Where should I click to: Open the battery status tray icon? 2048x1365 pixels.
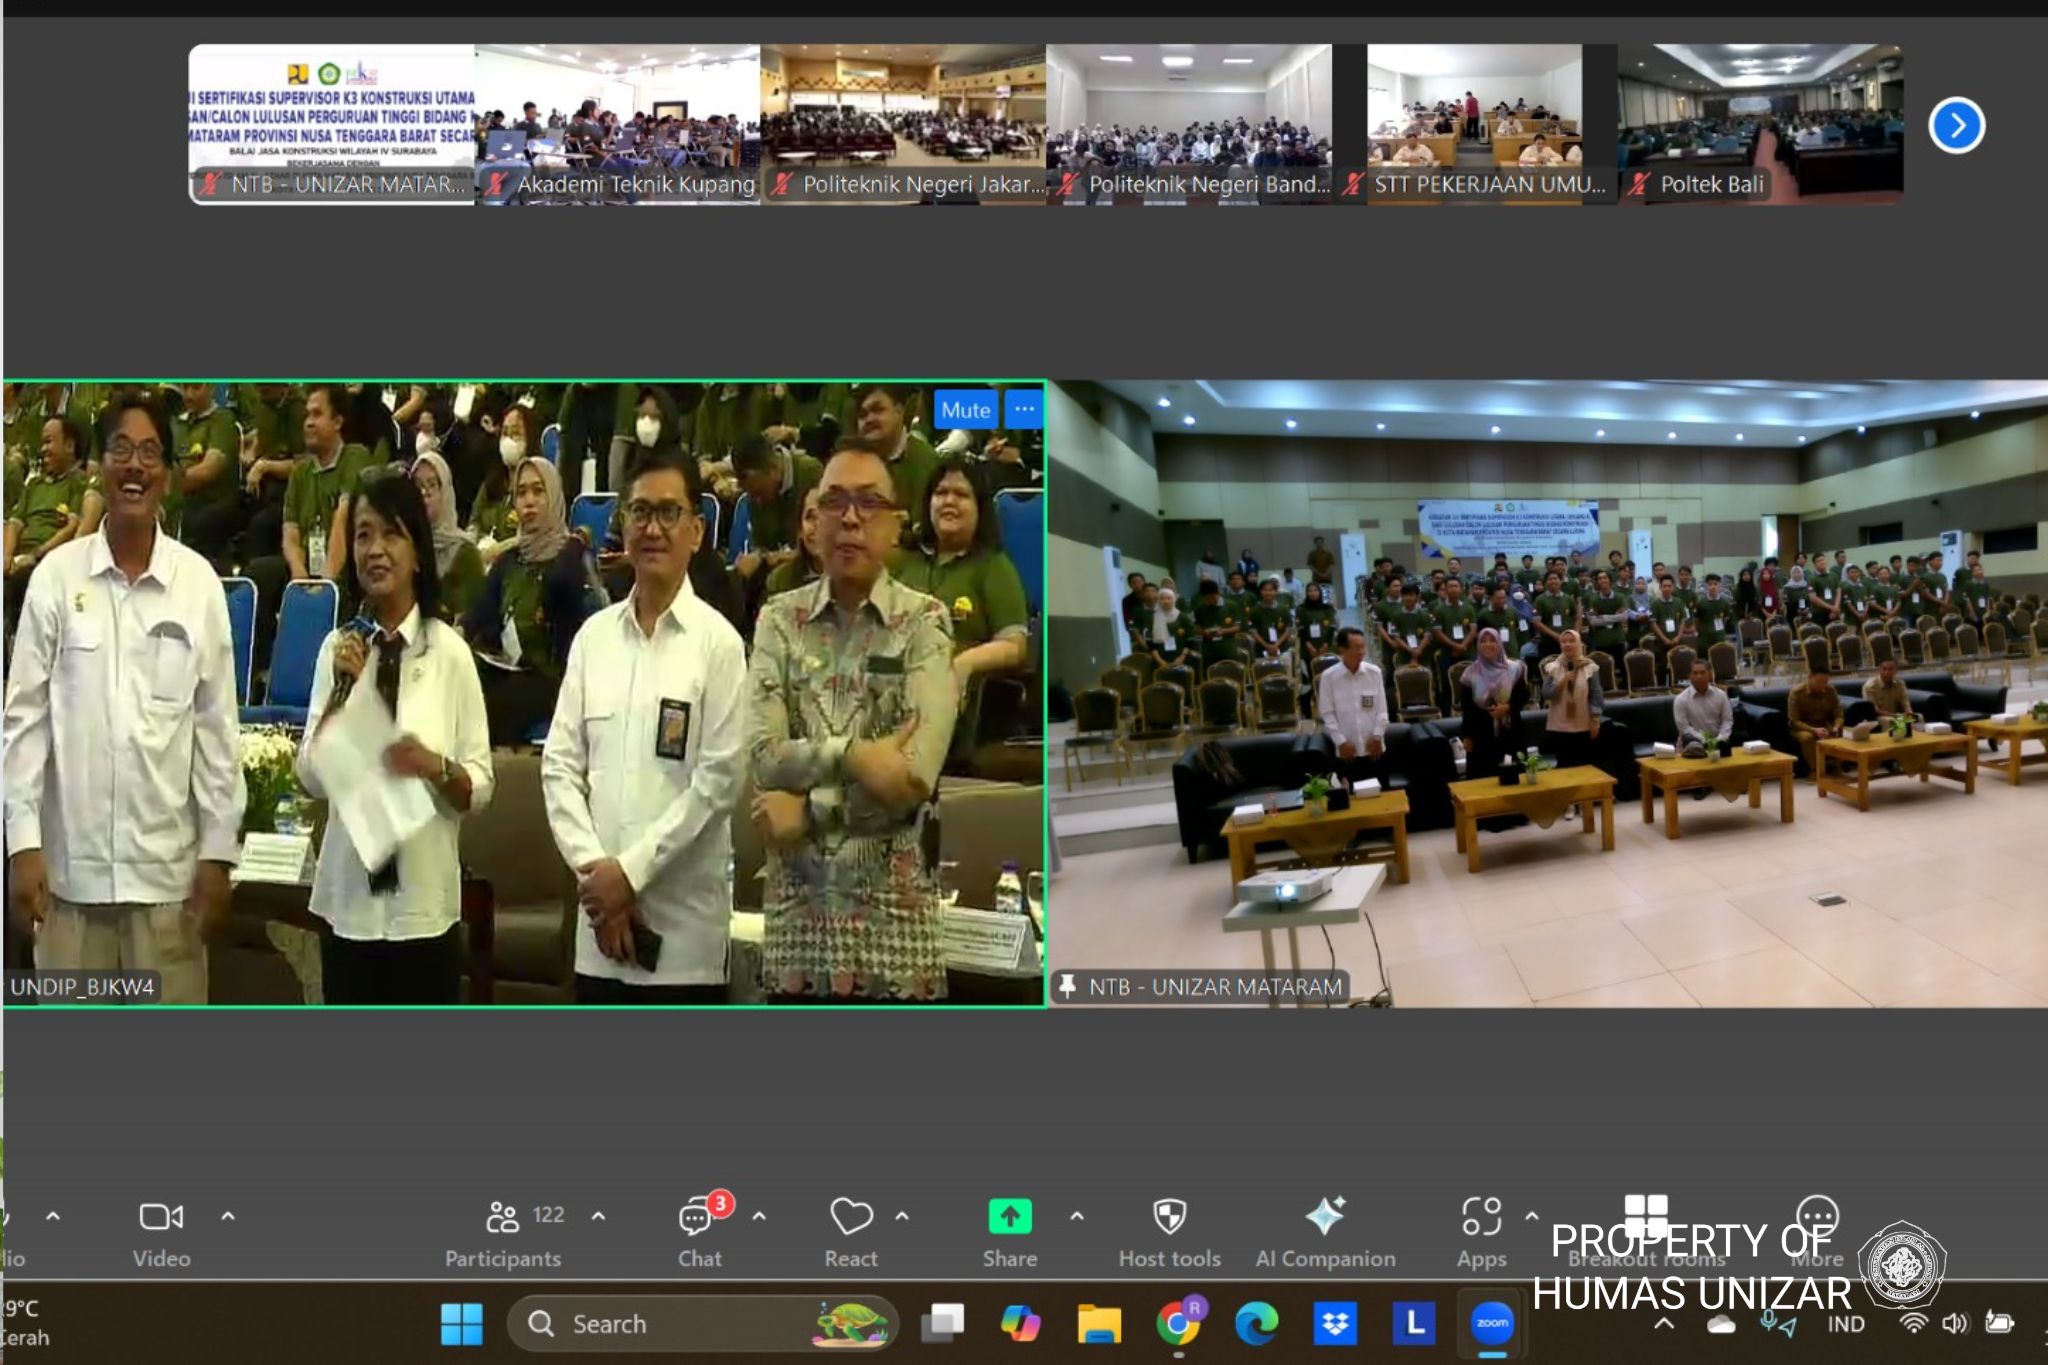pyautogui.click(x=1999, y=1323)
